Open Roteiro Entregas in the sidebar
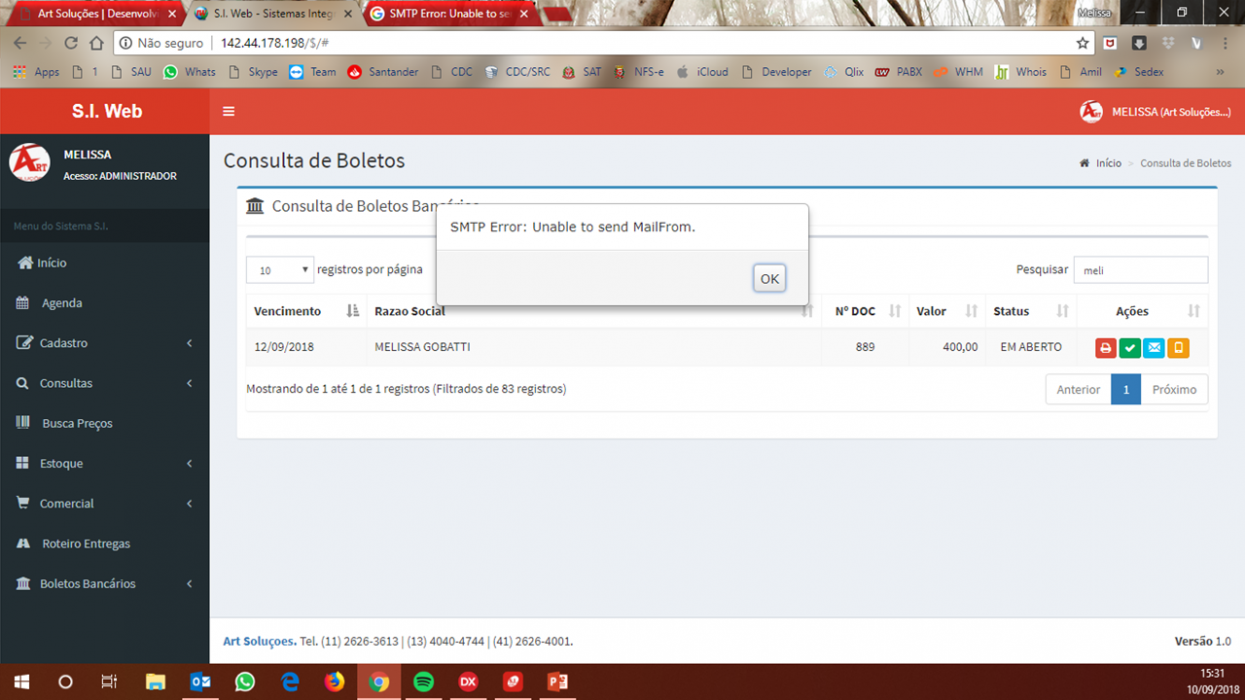This screenshot has width=1245, height=700. click(x=105, y=543)
